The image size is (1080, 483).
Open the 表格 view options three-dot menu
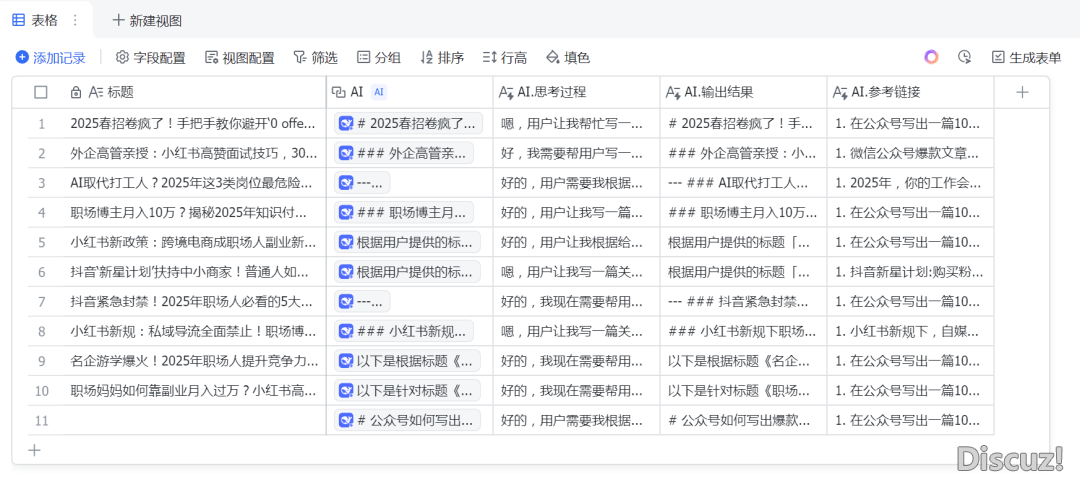(x=74, y=20)
